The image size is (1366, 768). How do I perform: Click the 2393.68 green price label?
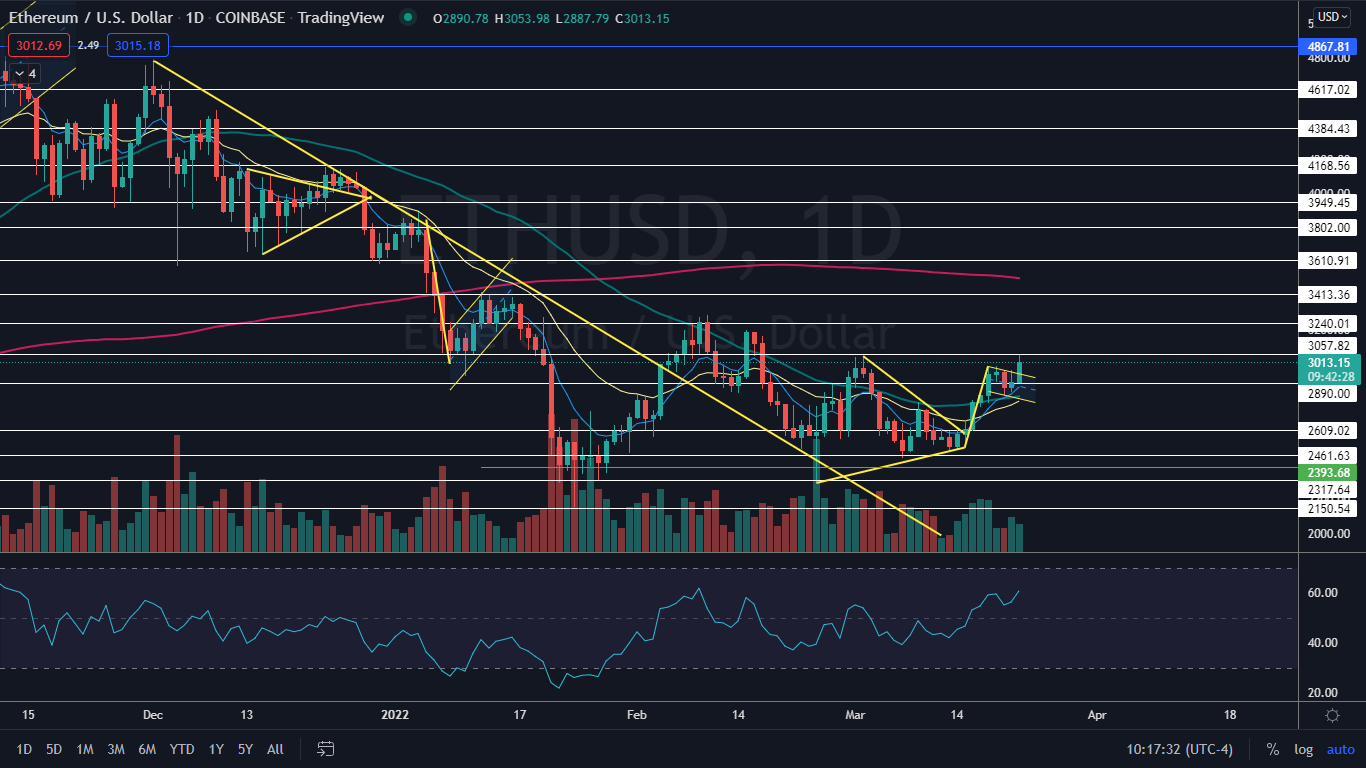pyautogui.click(x=1329, y=473)
